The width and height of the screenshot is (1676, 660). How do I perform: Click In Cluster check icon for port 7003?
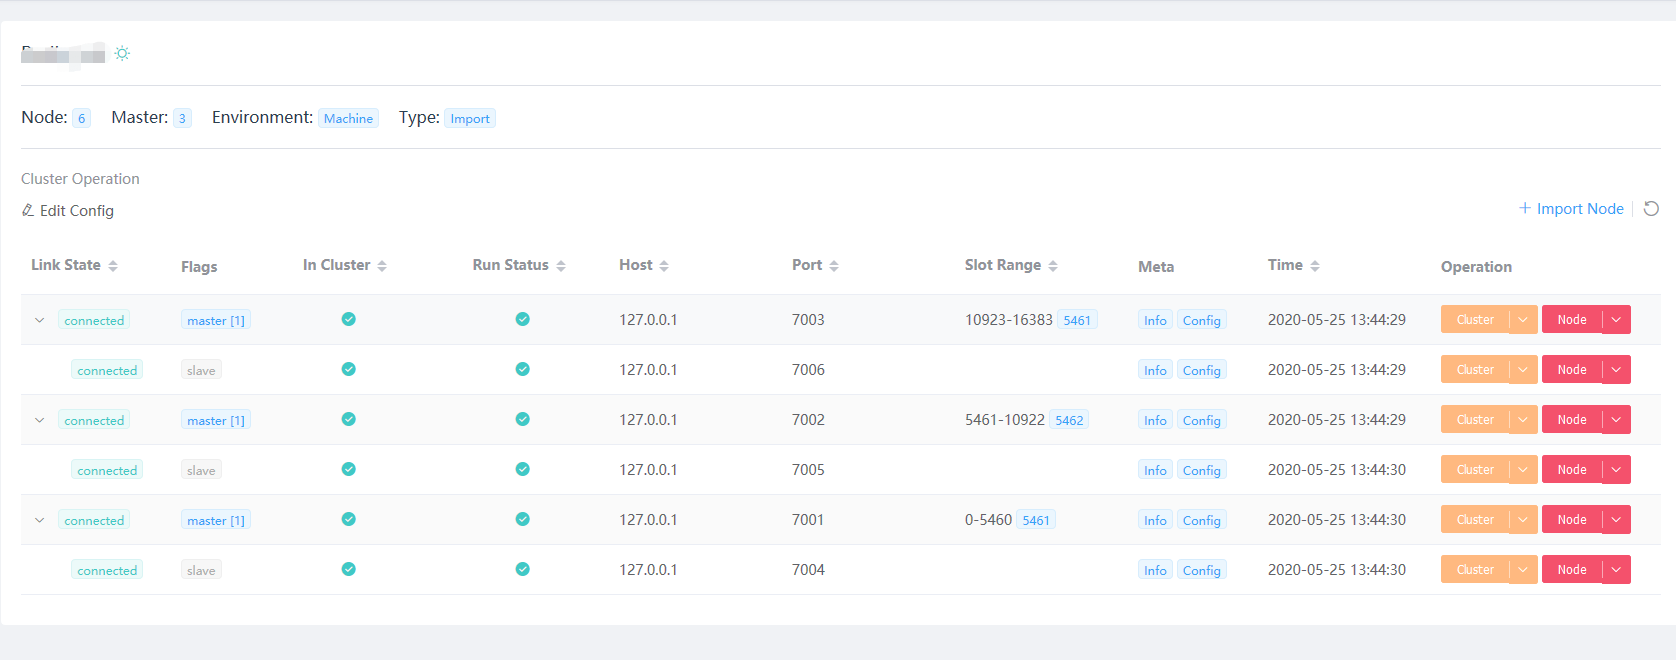[348, 319]
